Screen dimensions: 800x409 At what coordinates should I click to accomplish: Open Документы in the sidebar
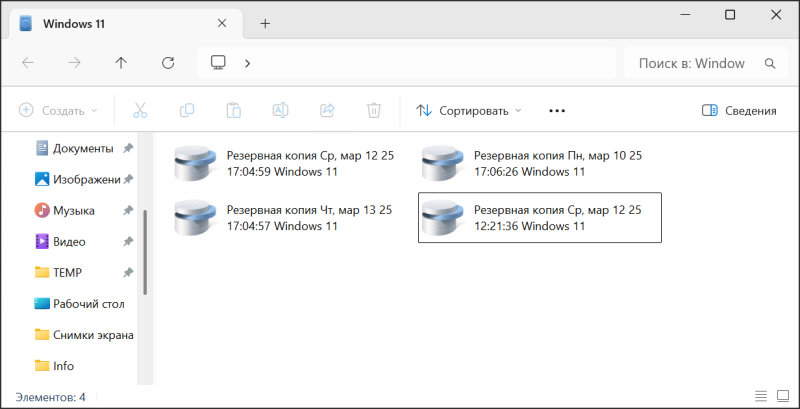82,148
